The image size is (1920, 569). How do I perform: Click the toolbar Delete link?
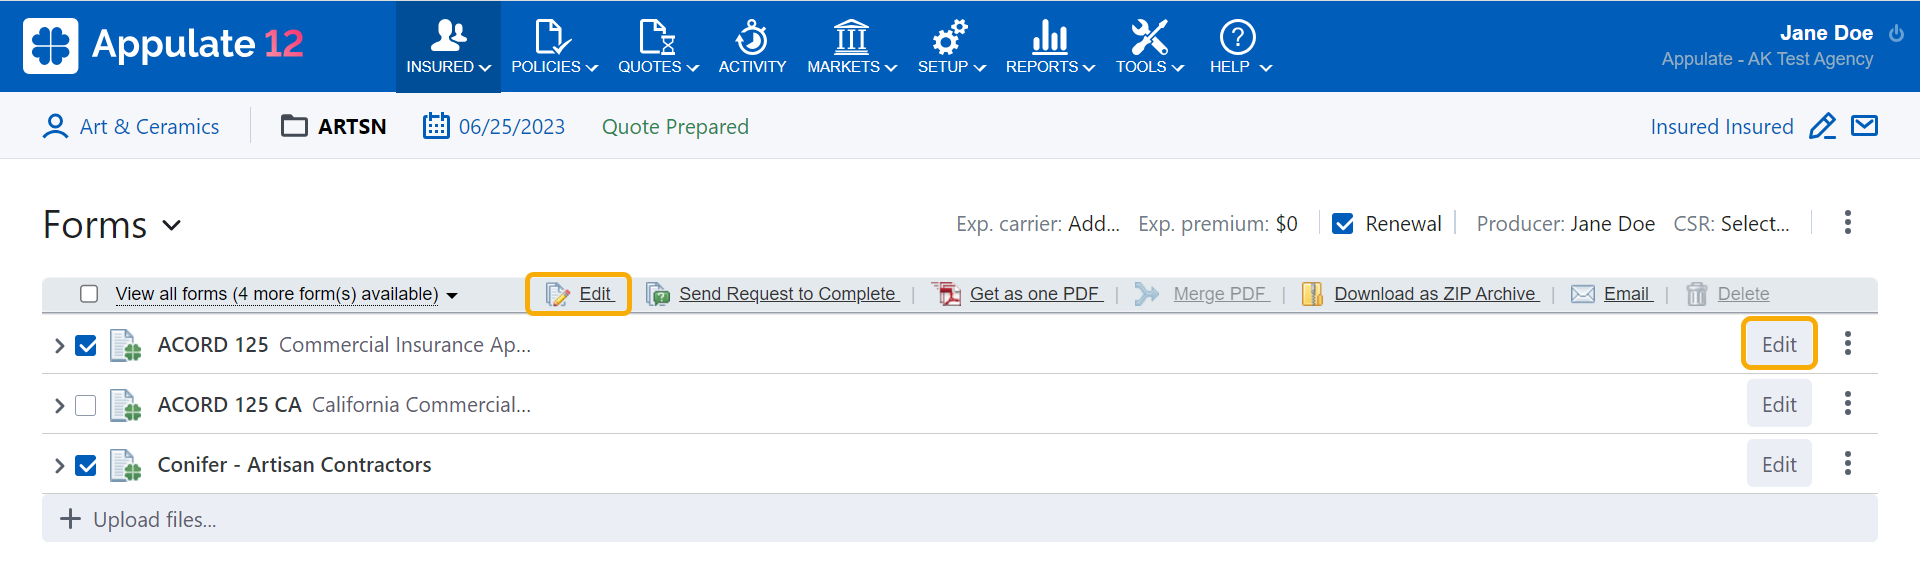click(x=1743, y=294)
